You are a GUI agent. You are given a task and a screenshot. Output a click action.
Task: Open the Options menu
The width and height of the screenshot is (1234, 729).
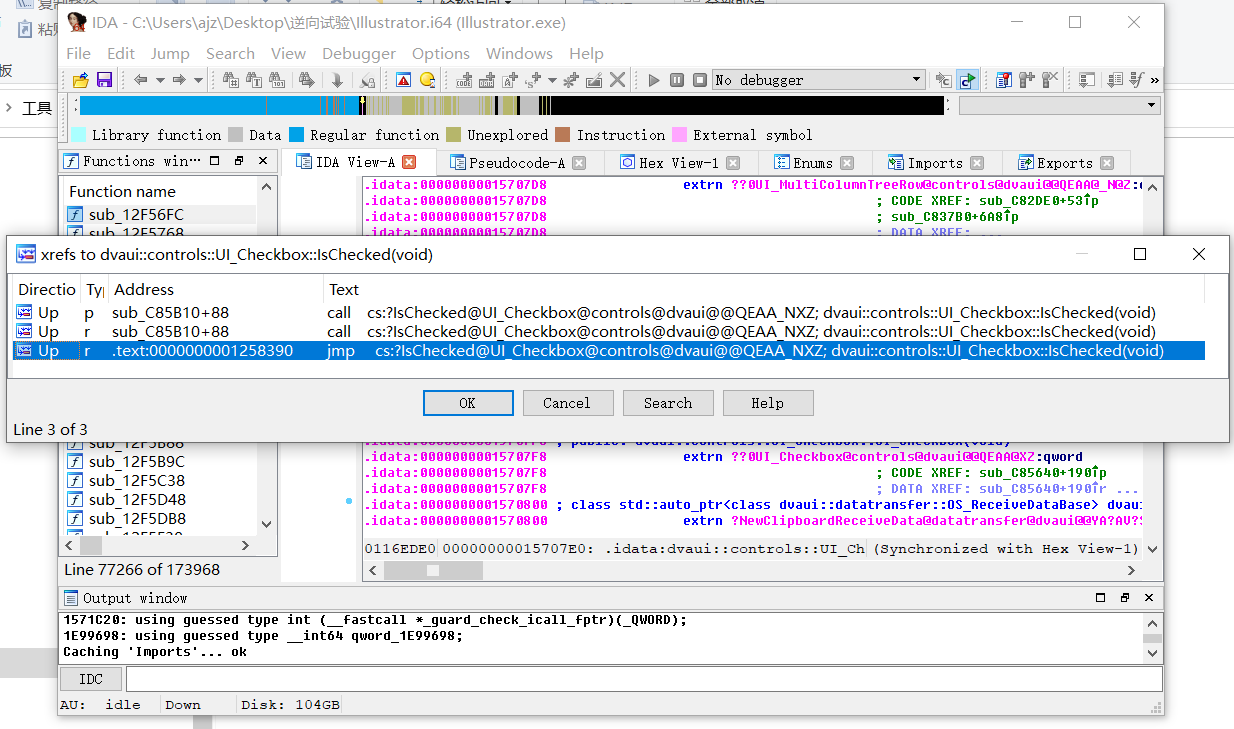pos(441,53)
